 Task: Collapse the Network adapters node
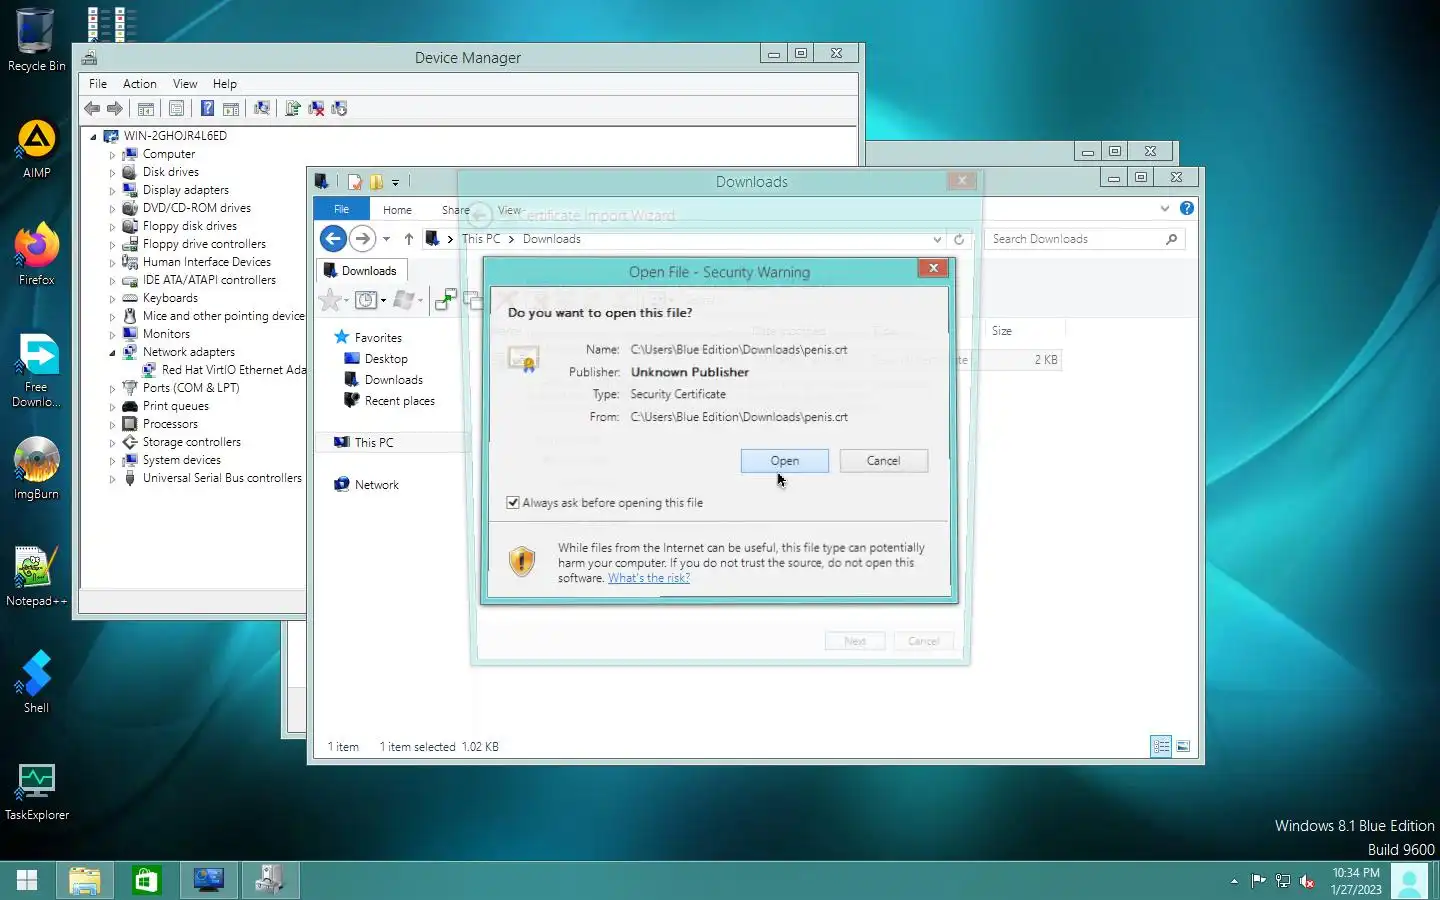(x=112, y=353)
